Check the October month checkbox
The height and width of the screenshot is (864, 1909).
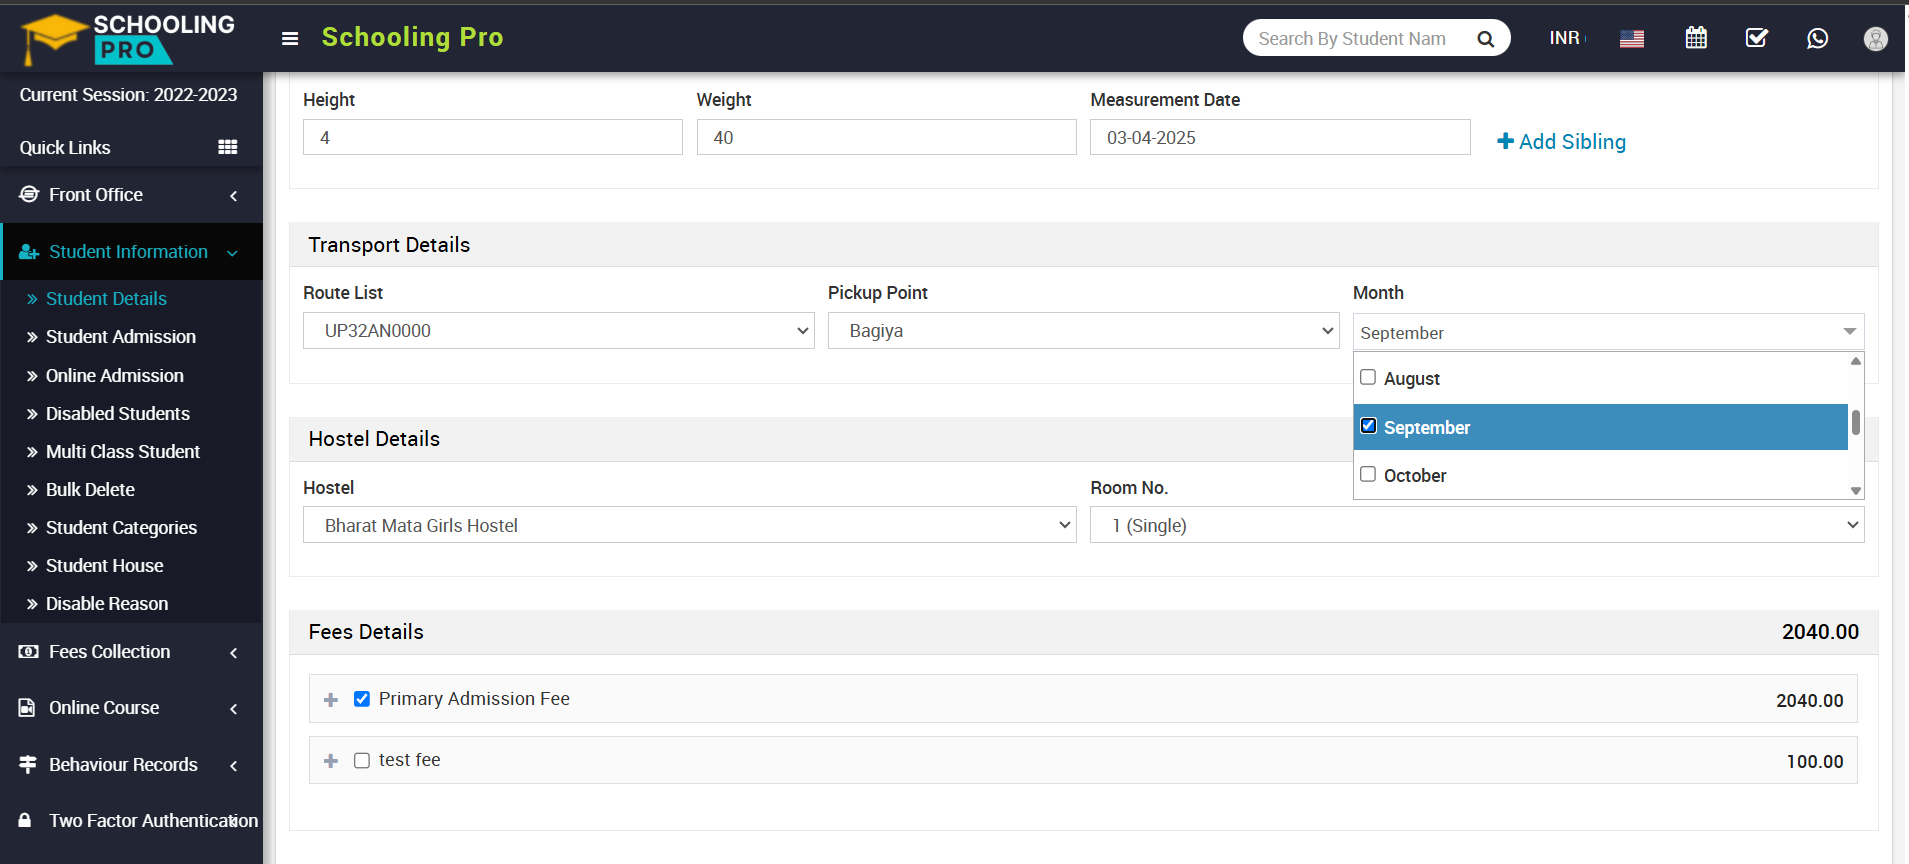tap(1368, 474)
